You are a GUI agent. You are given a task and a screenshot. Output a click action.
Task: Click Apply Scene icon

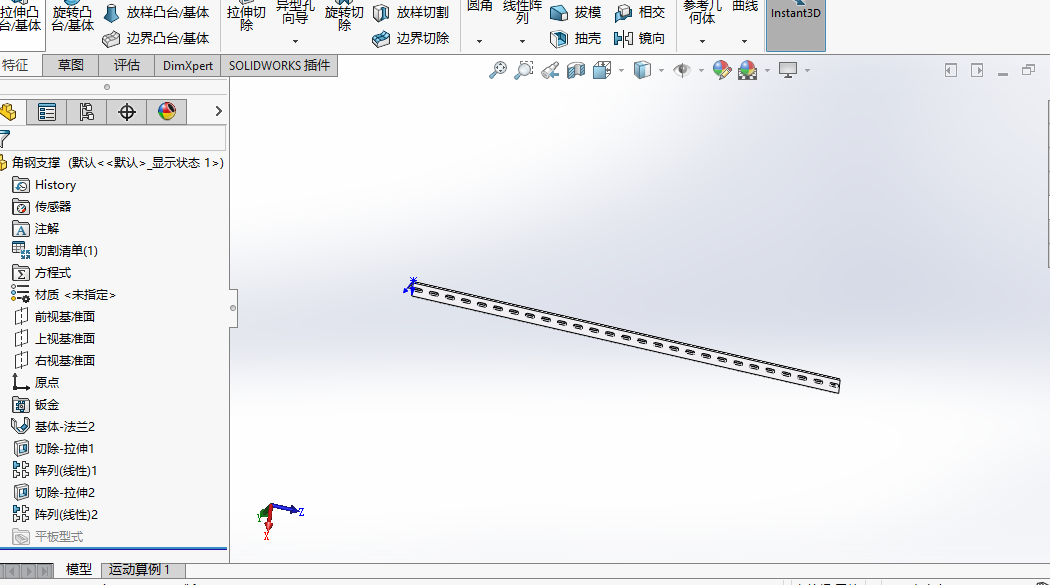tap(748, 70)
